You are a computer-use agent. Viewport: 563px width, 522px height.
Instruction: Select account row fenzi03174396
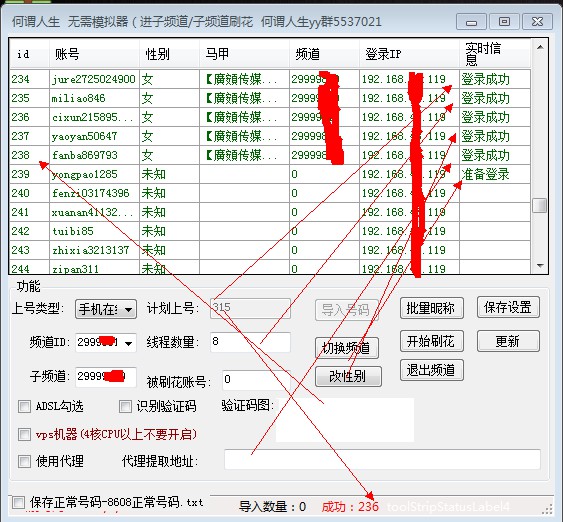[x=270, y=193]
